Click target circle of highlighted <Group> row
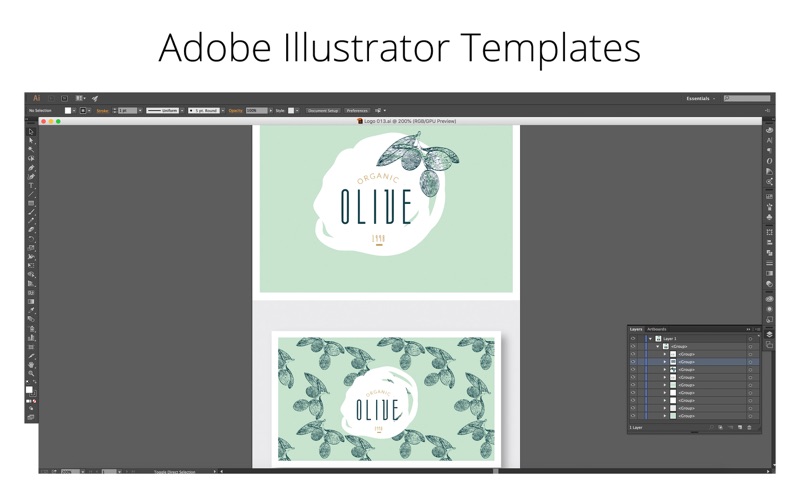 point(750,362)
